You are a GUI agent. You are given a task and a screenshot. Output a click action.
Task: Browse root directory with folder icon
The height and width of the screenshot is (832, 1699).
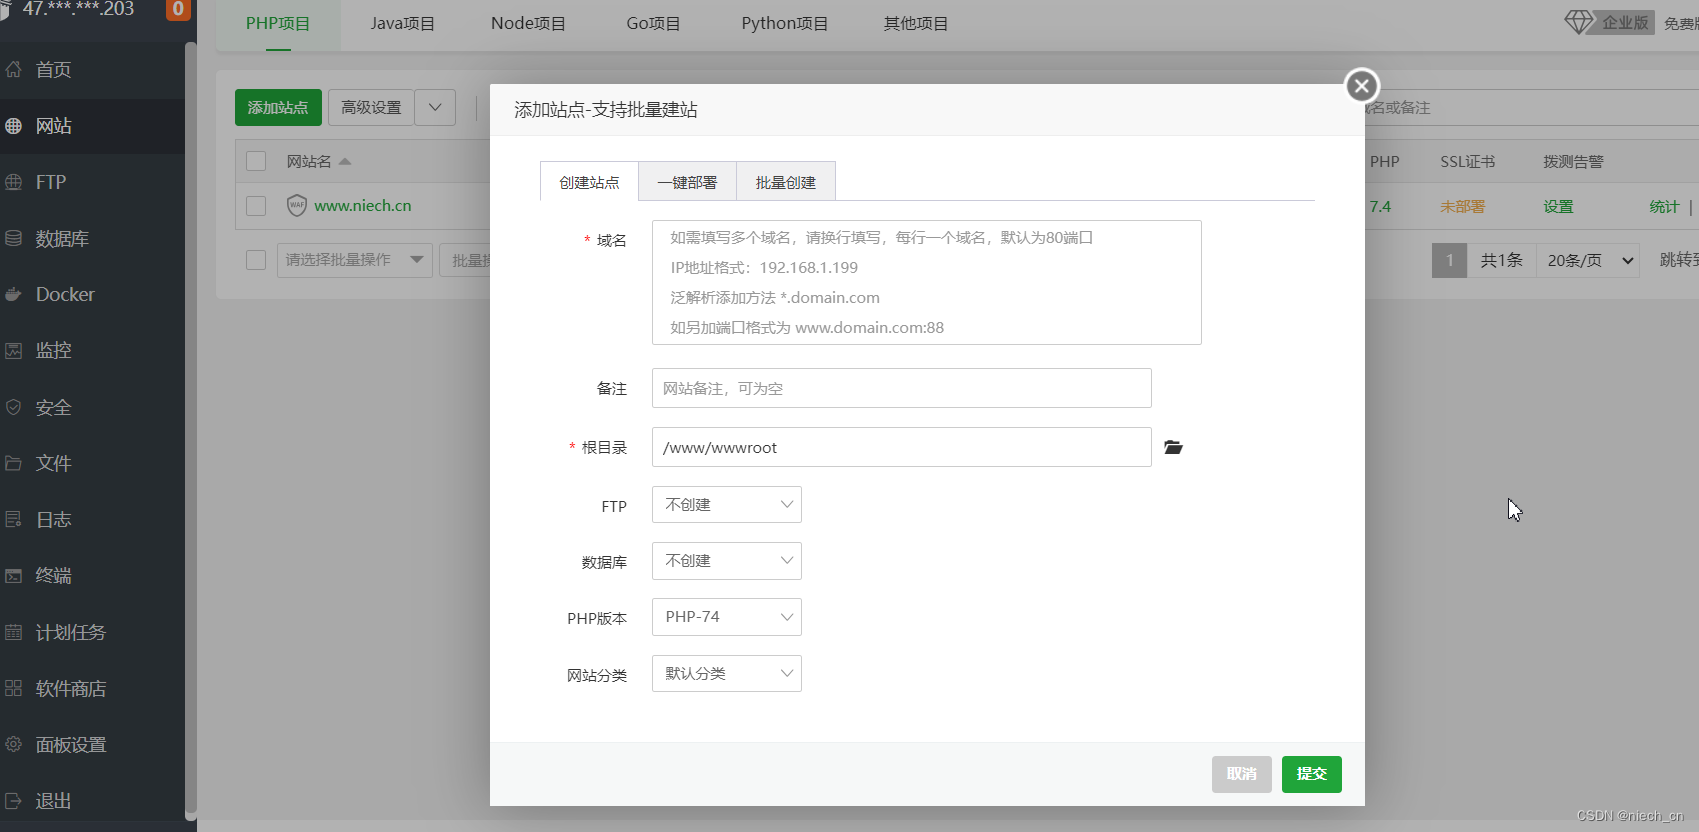point(1174,447)
